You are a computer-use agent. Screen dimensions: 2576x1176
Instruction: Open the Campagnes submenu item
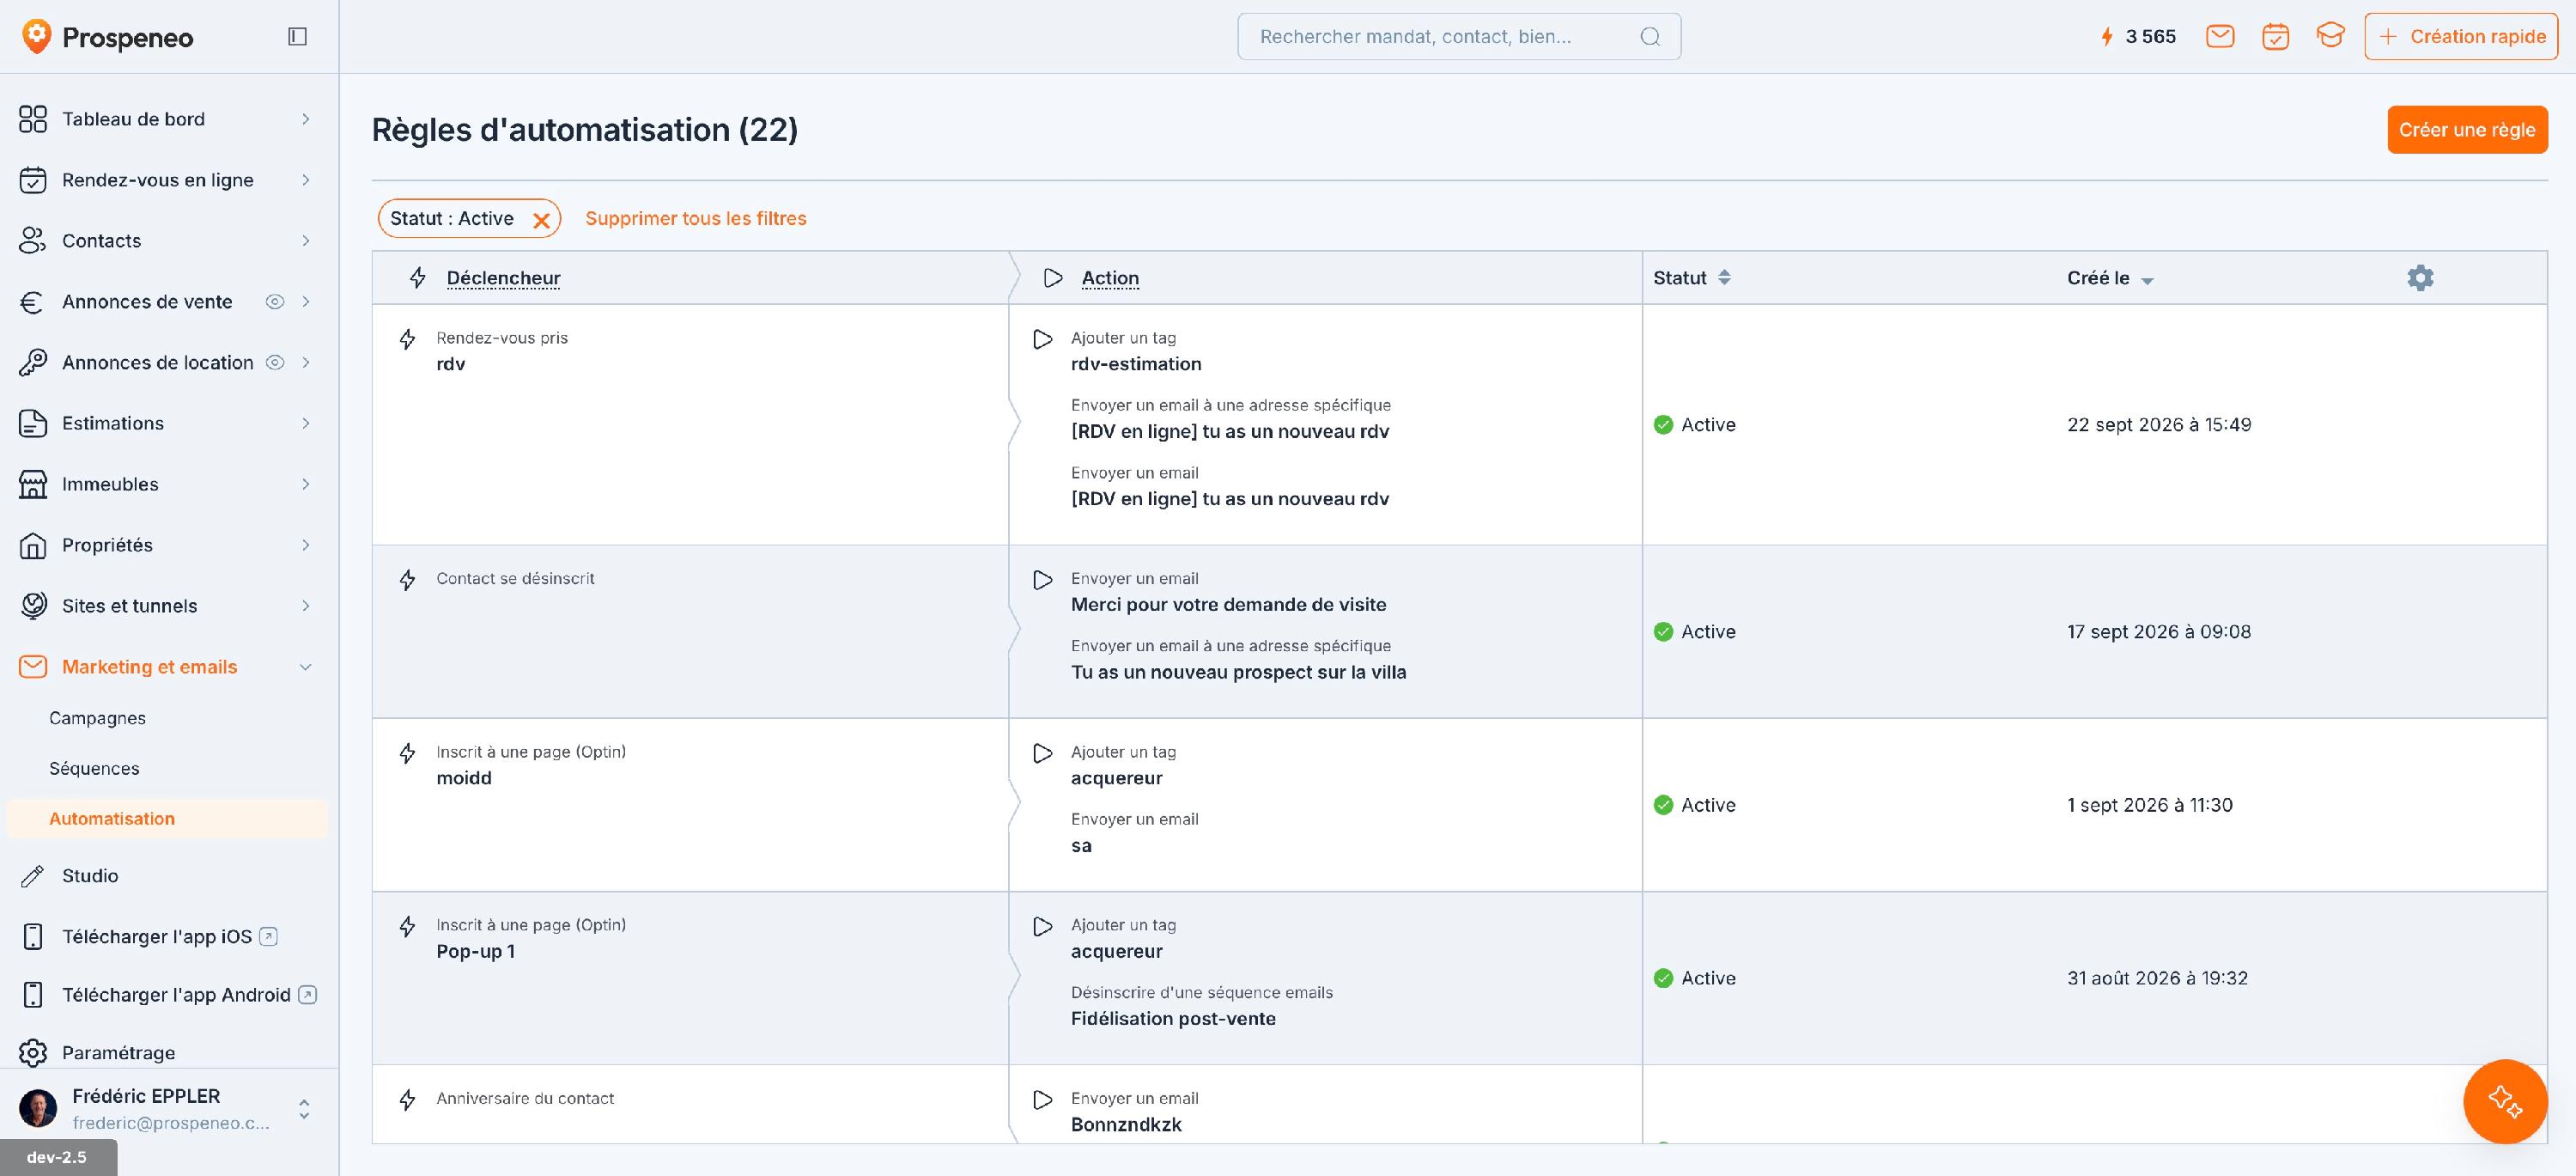(97, 718)
